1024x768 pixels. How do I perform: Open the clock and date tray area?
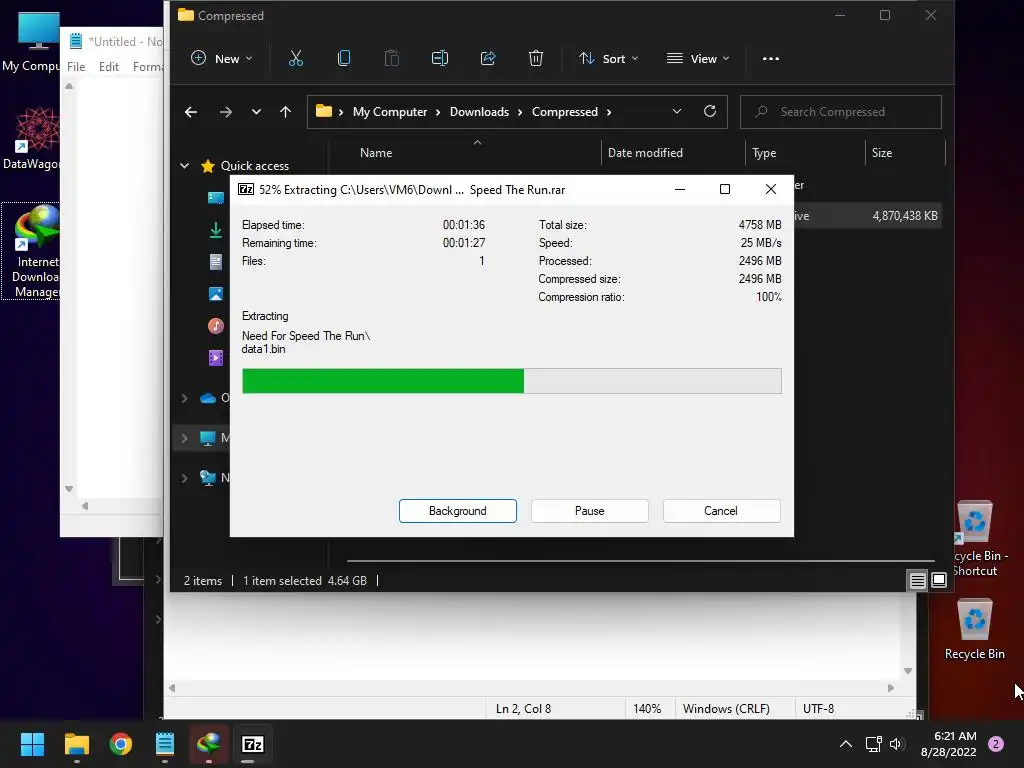tap(948, 744)
